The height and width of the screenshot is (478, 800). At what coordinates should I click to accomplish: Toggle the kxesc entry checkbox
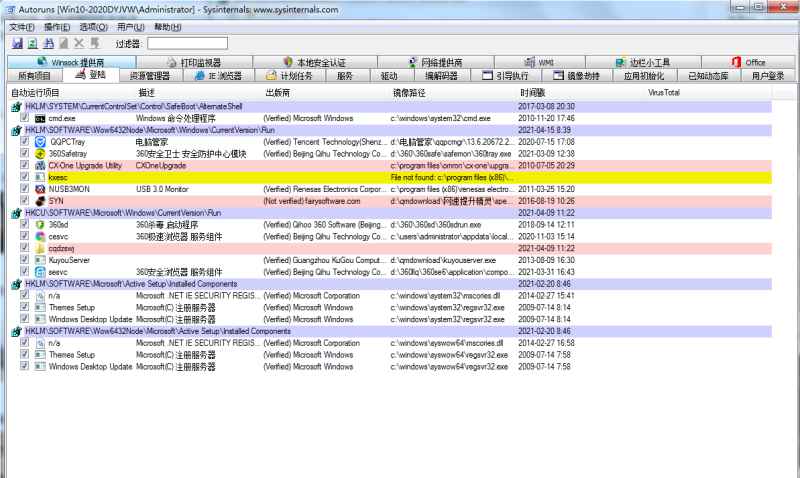click(x=24, y=177)
